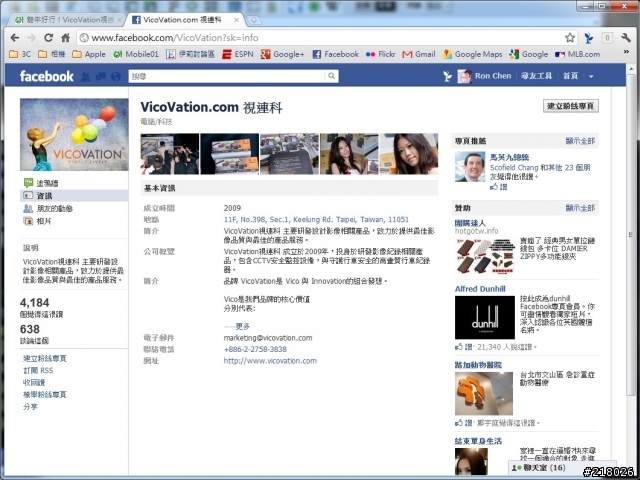Open the dunhill logo ad image
Viewport: 640px width, 480px height.
(x=484, y=318)
